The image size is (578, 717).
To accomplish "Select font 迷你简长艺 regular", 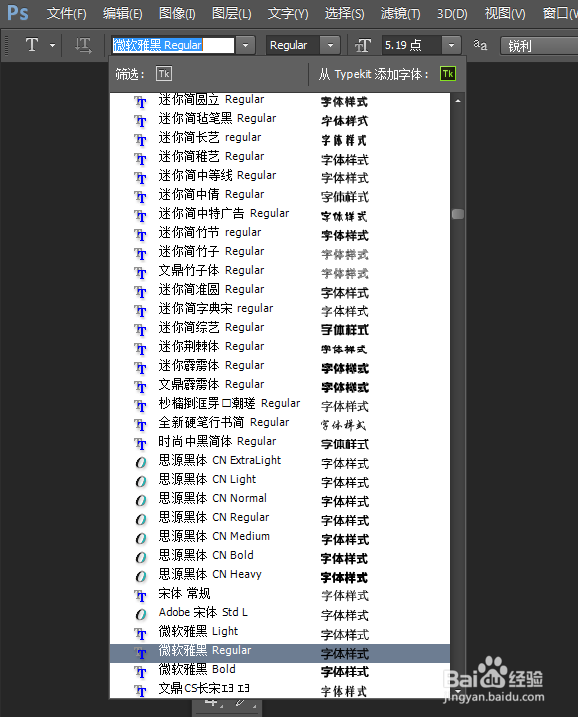I will [x=280, y=138].
